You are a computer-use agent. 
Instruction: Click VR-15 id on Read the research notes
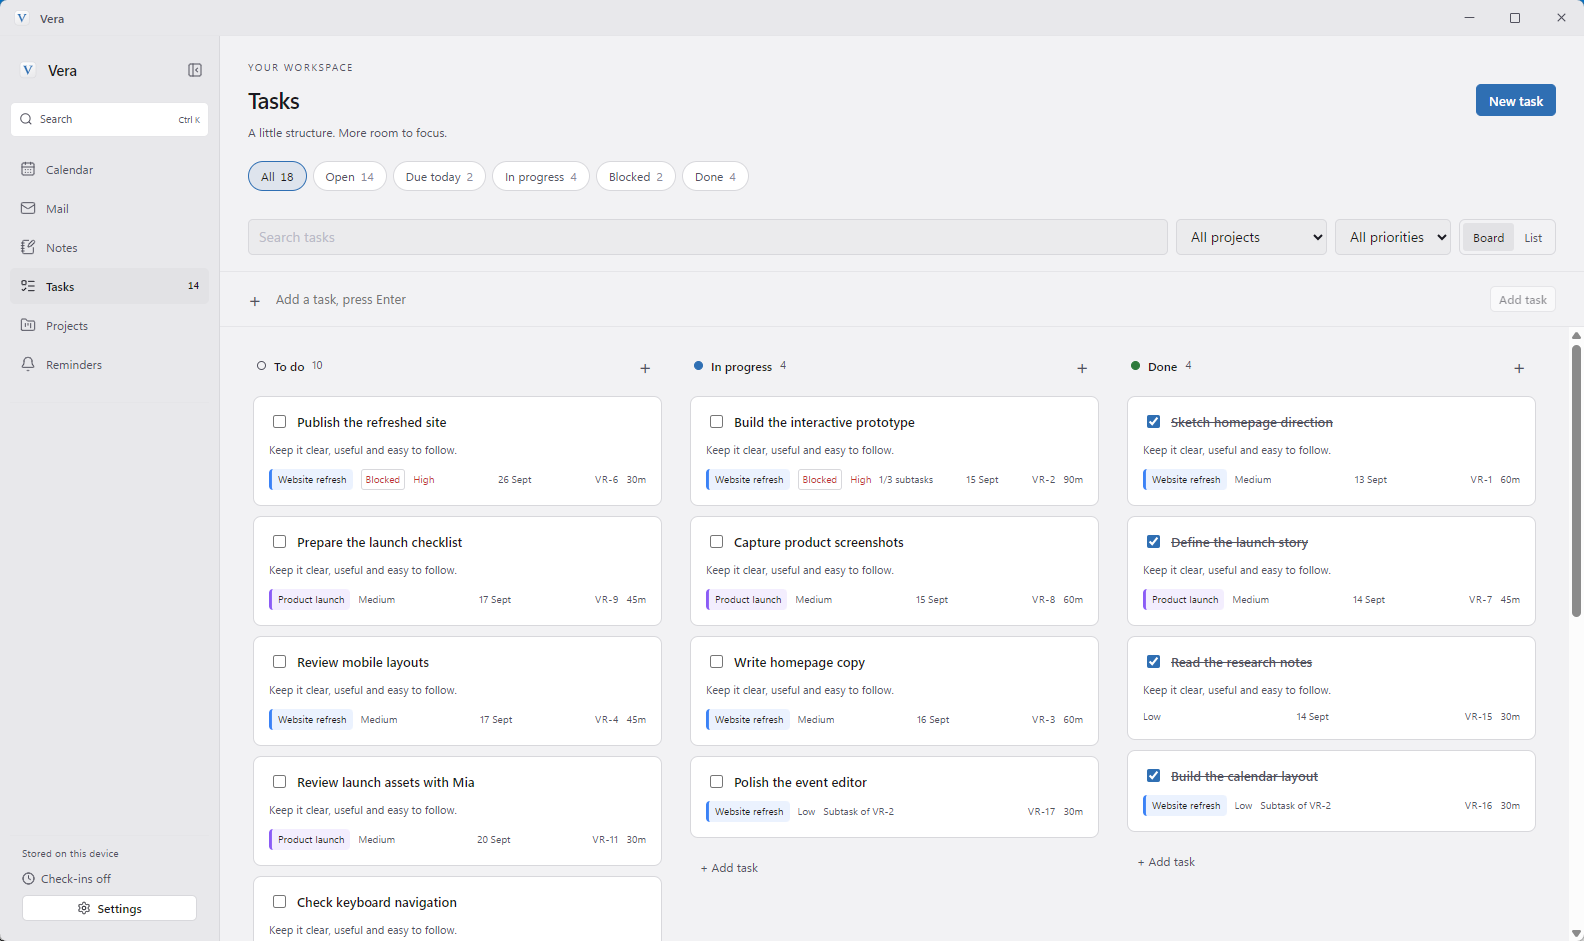[1478, 717]
